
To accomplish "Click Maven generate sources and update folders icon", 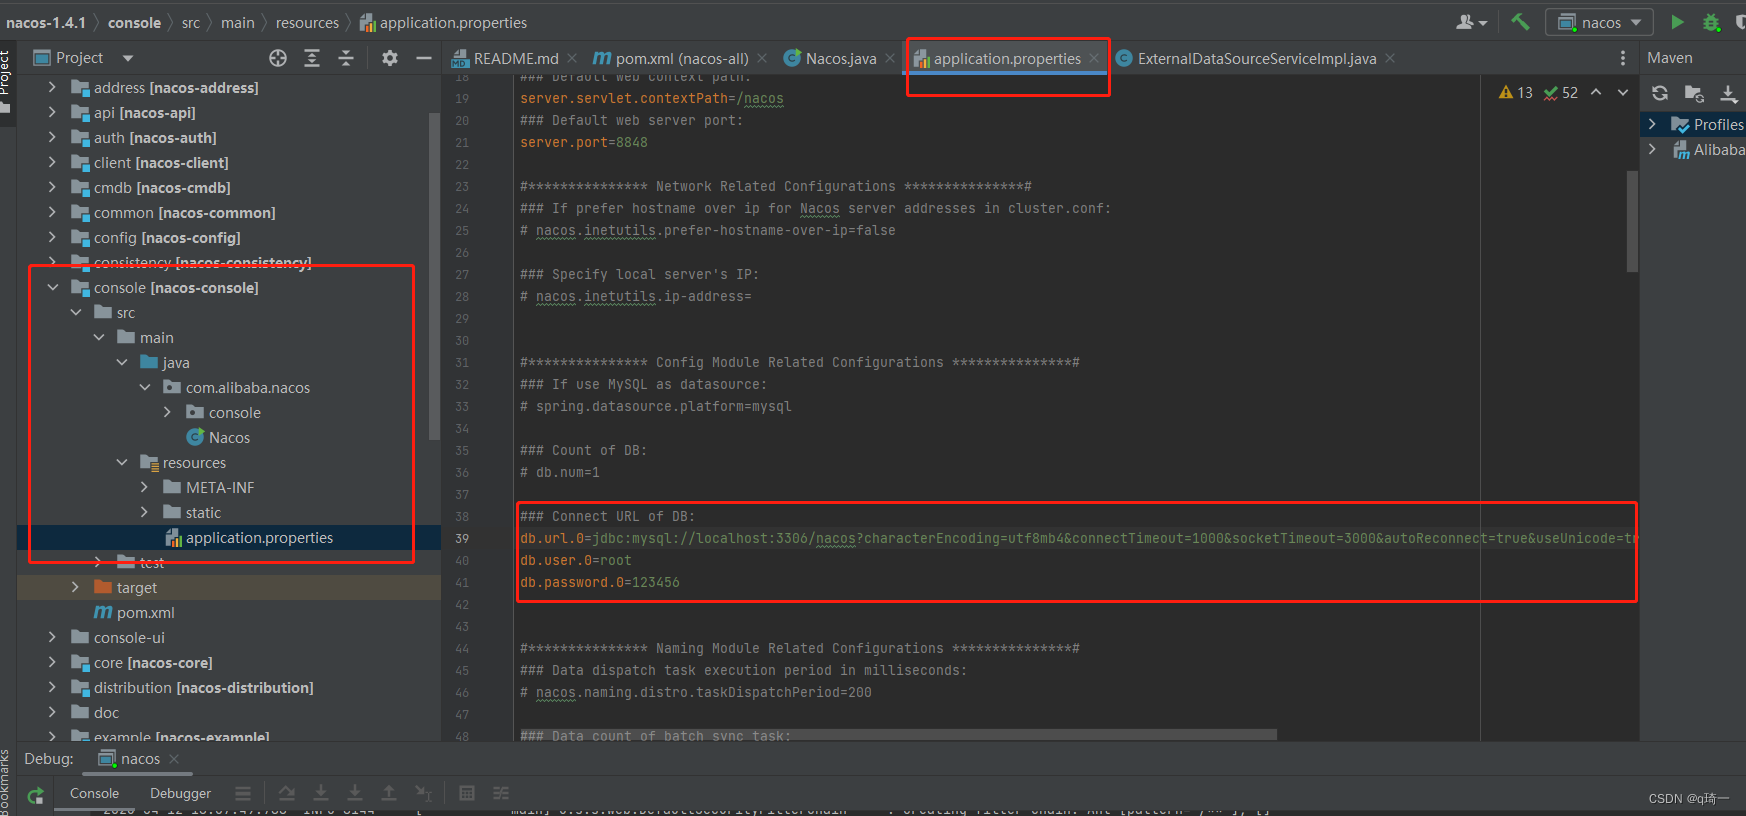I will (1694, 93).
